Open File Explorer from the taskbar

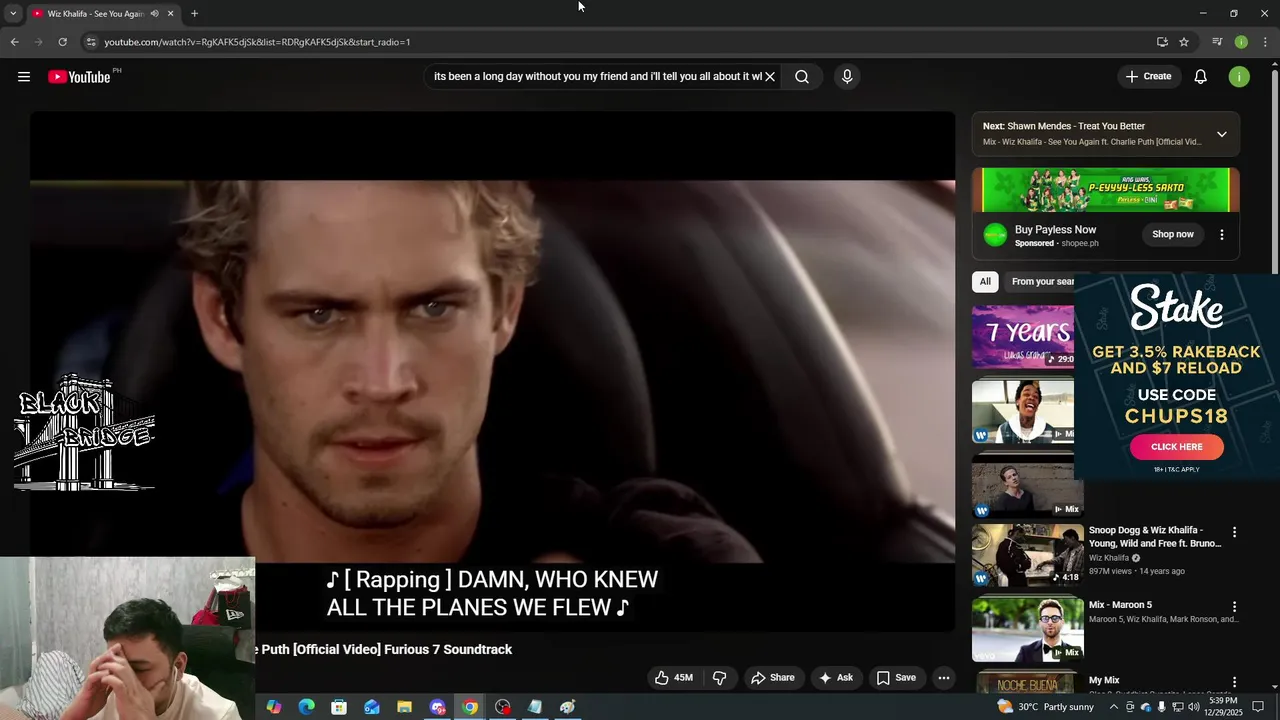click(x=404, y=707)
